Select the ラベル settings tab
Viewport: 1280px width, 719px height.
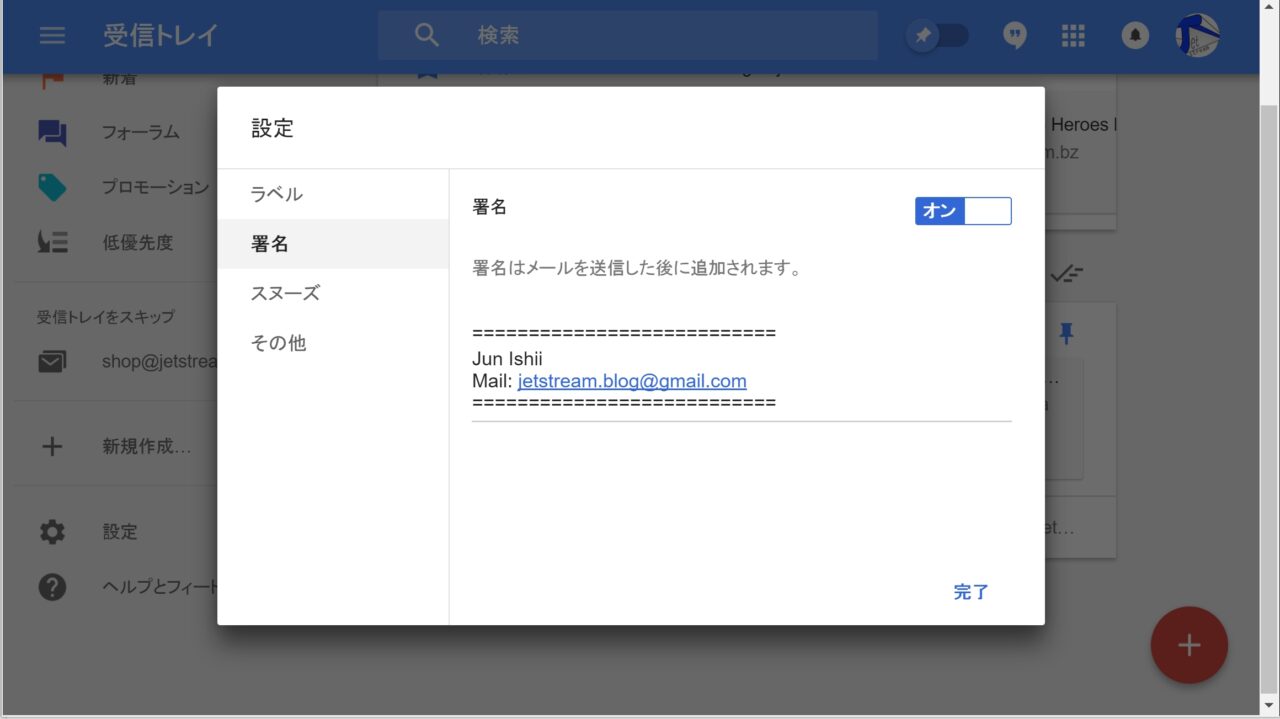(x=277, y=194)
